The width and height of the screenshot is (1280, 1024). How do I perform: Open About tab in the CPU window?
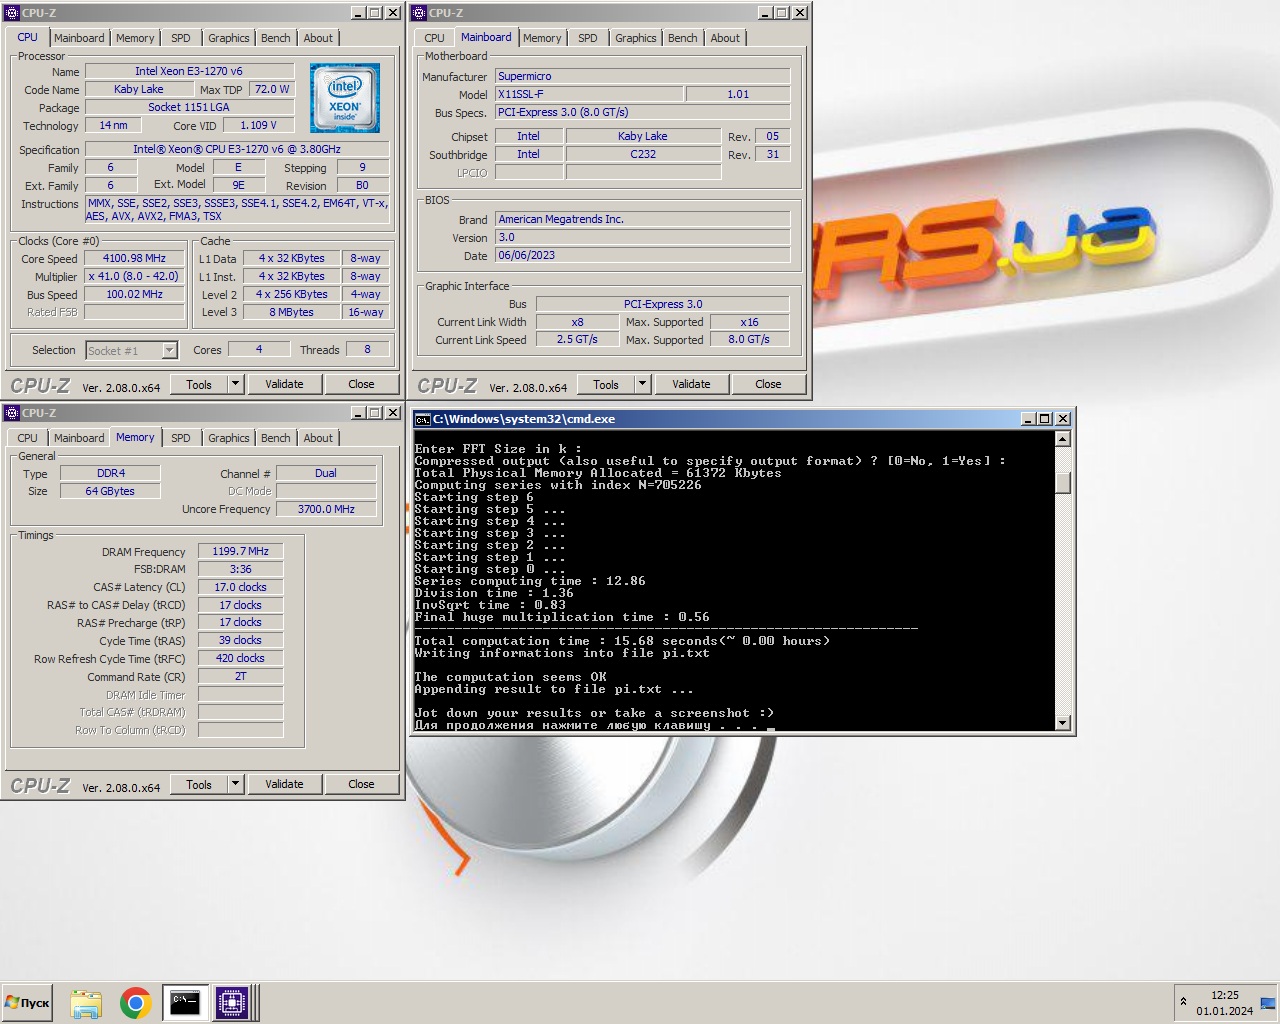[318, 38]
